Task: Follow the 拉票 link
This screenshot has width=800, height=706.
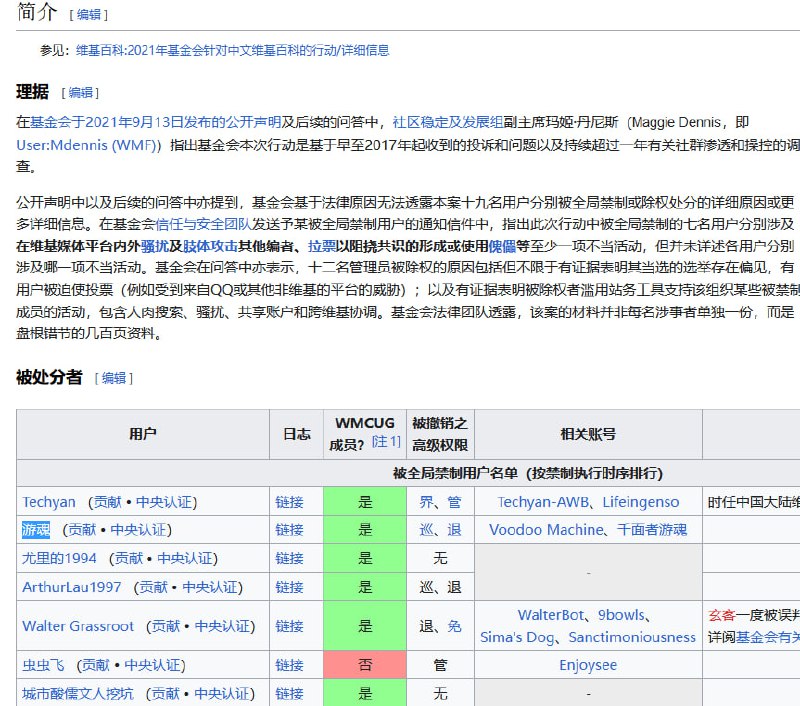Action: (x=321, y=246)
